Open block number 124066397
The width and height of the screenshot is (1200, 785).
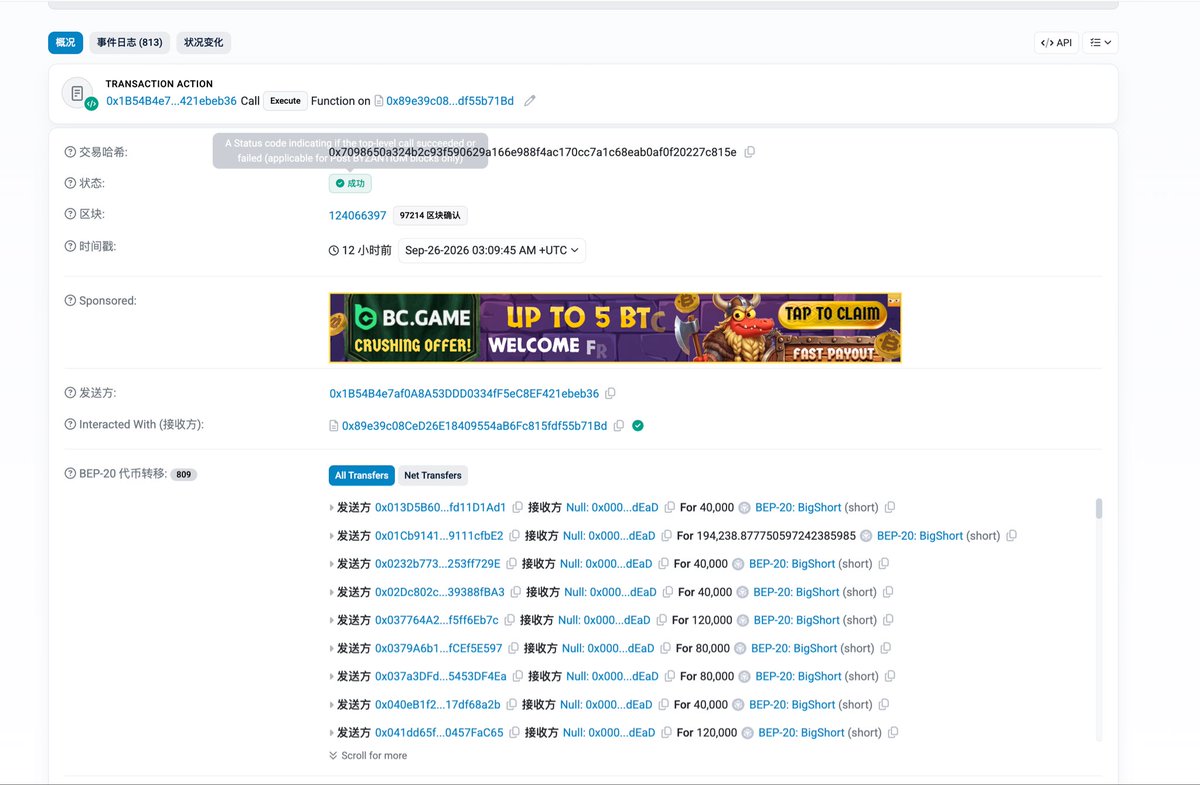[358, 216]
